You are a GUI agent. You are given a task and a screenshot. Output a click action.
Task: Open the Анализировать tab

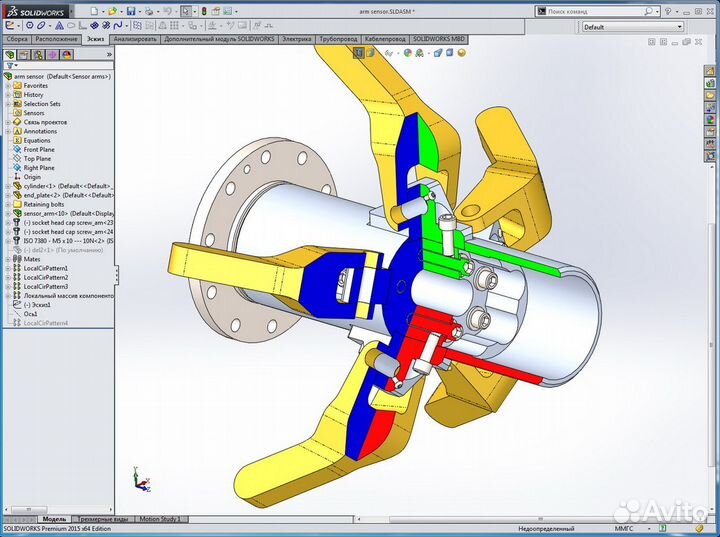(135, 39)
